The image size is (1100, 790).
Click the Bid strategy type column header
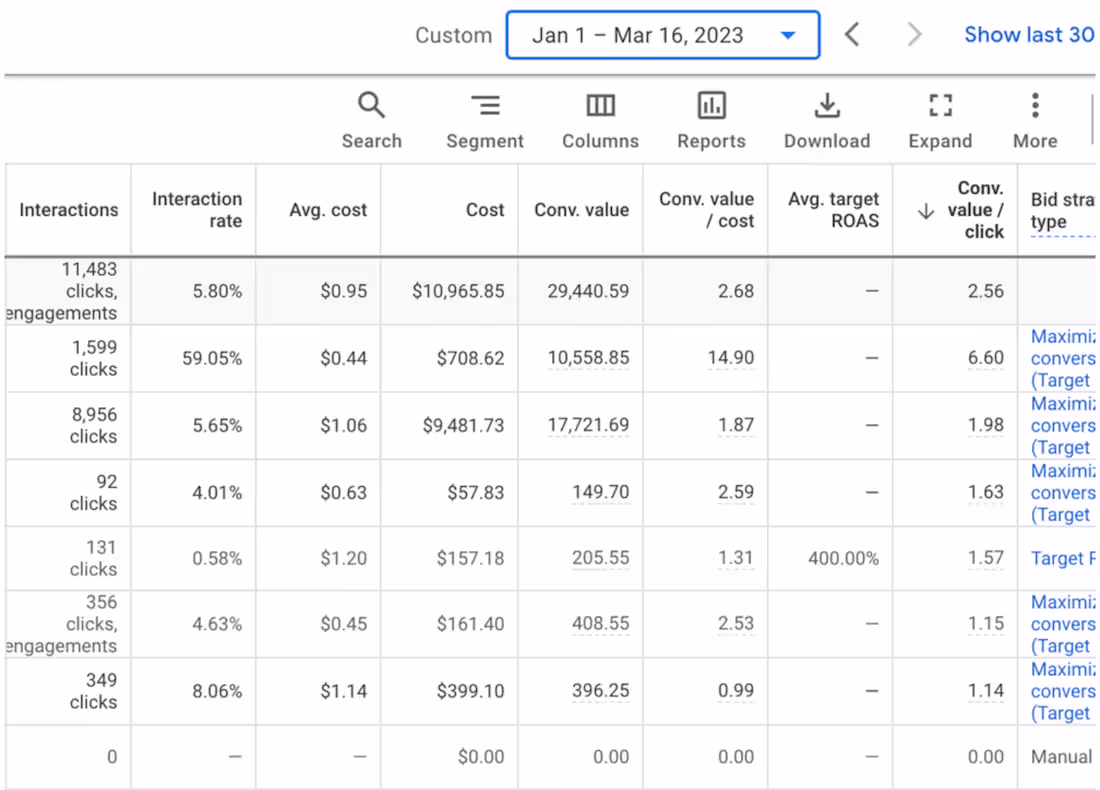(x=1062, y=210)
